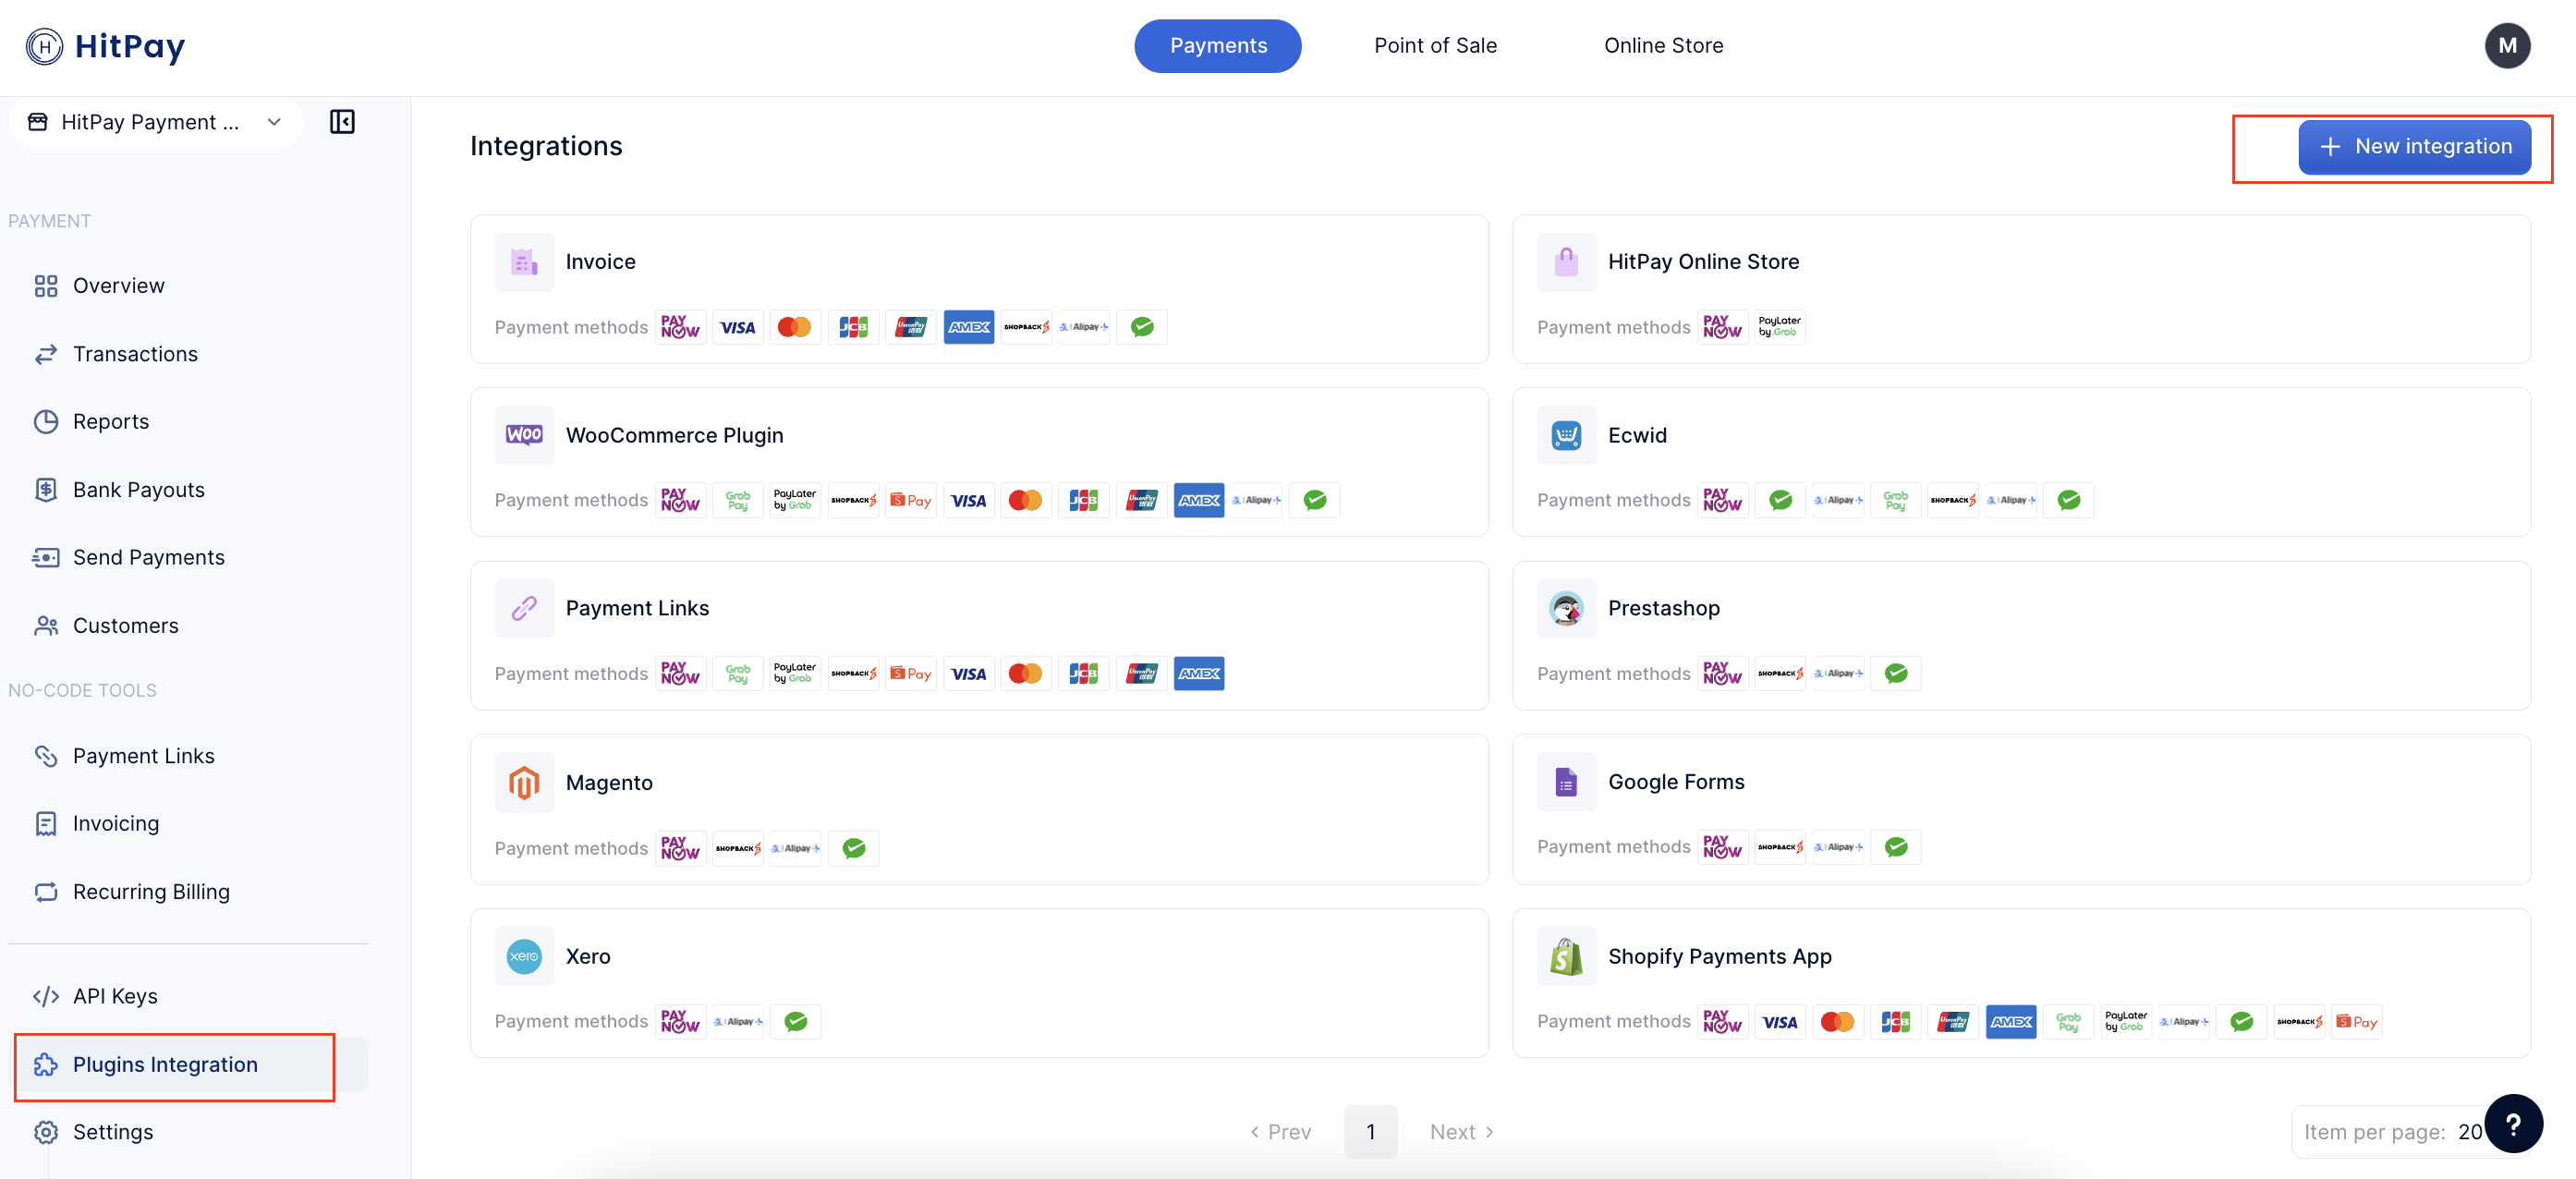Click the Prestashop logo icon

pos(1566,608)
